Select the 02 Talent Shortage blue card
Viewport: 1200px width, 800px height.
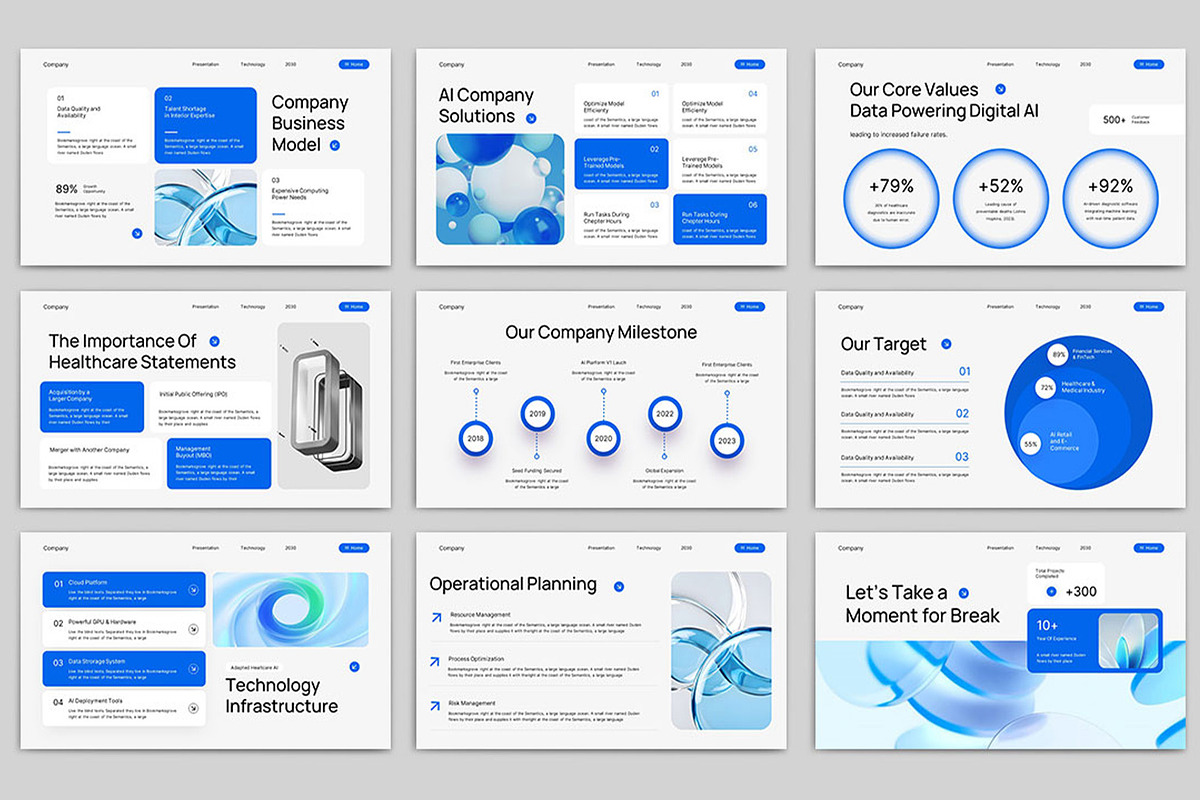206,126
